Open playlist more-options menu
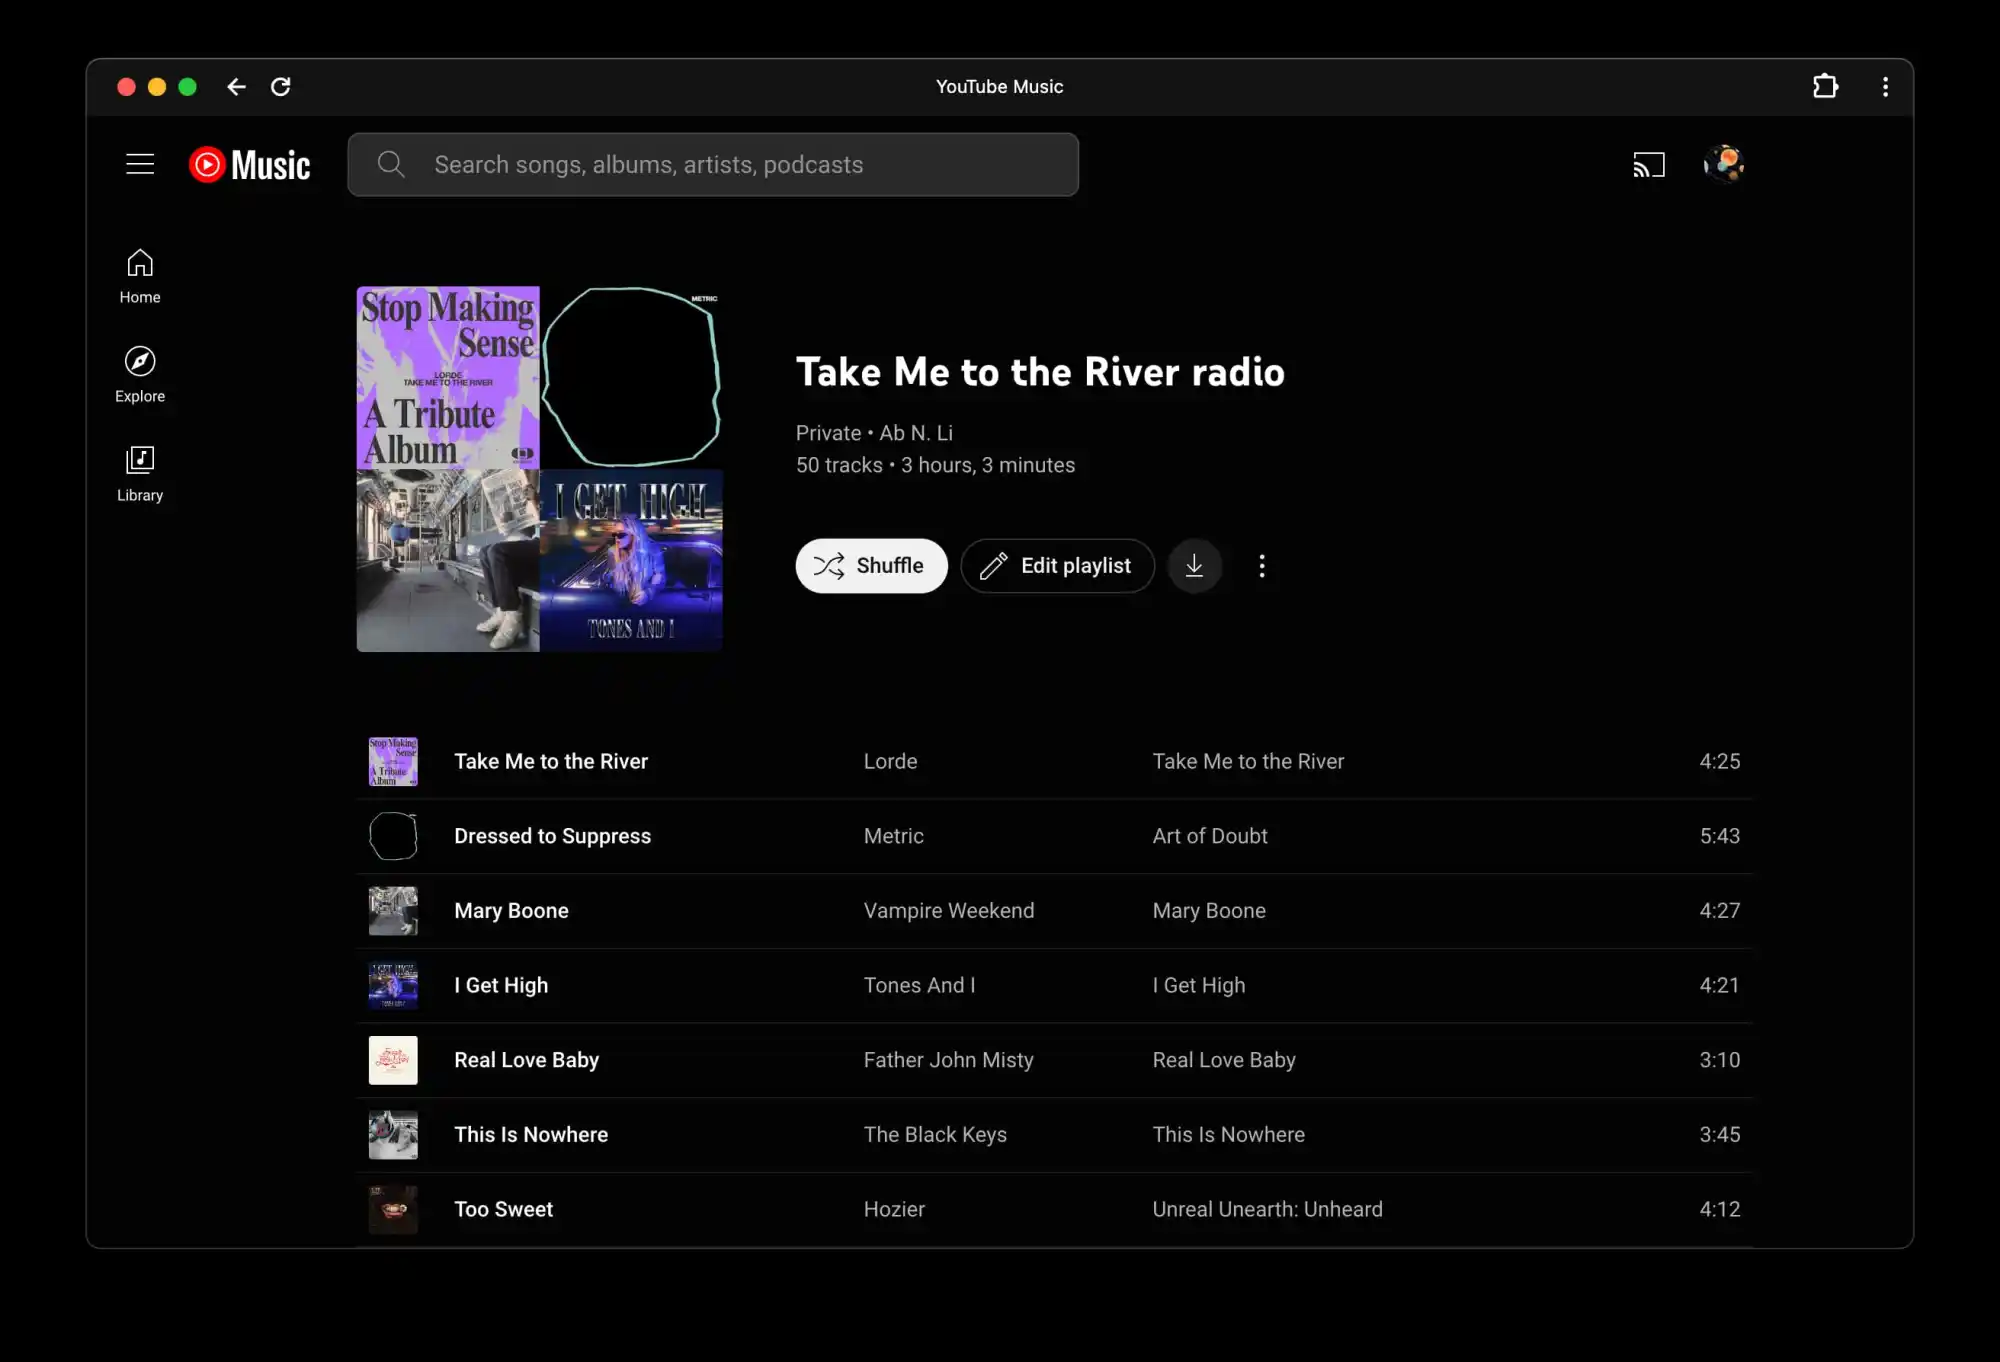2000x1362 pixels. click(x=1262, y=566)
